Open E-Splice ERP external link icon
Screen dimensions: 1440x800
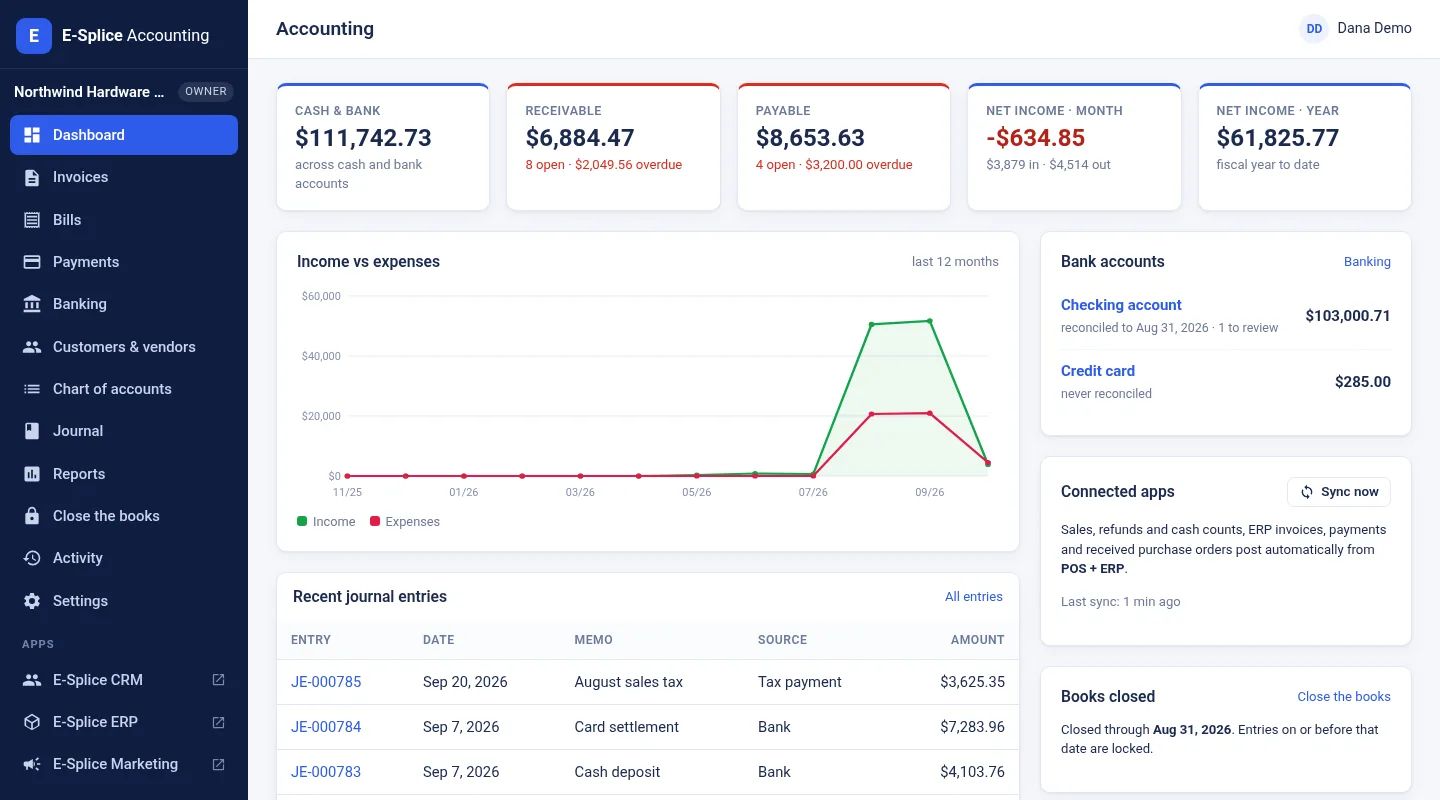(219, 722)
